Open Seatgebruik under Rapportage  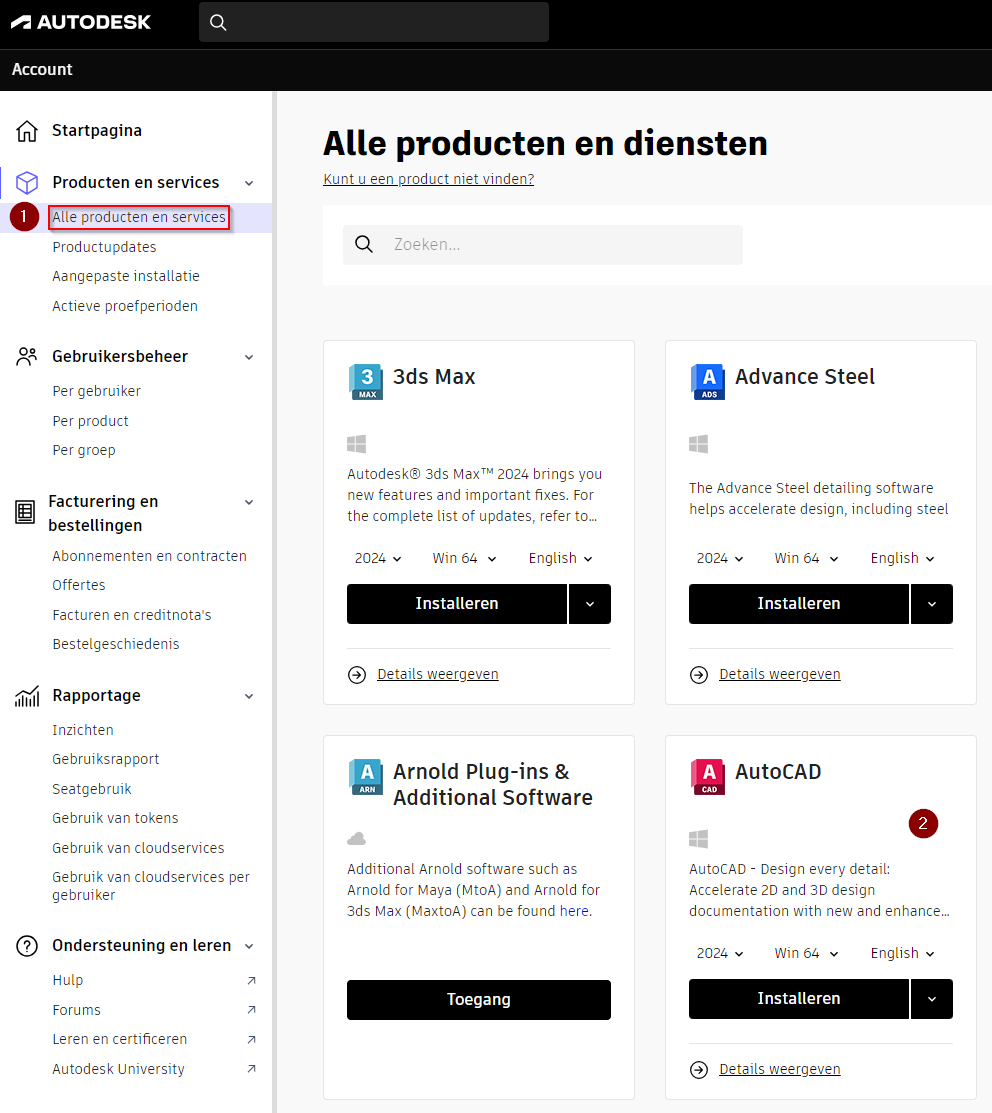point(92,789)
